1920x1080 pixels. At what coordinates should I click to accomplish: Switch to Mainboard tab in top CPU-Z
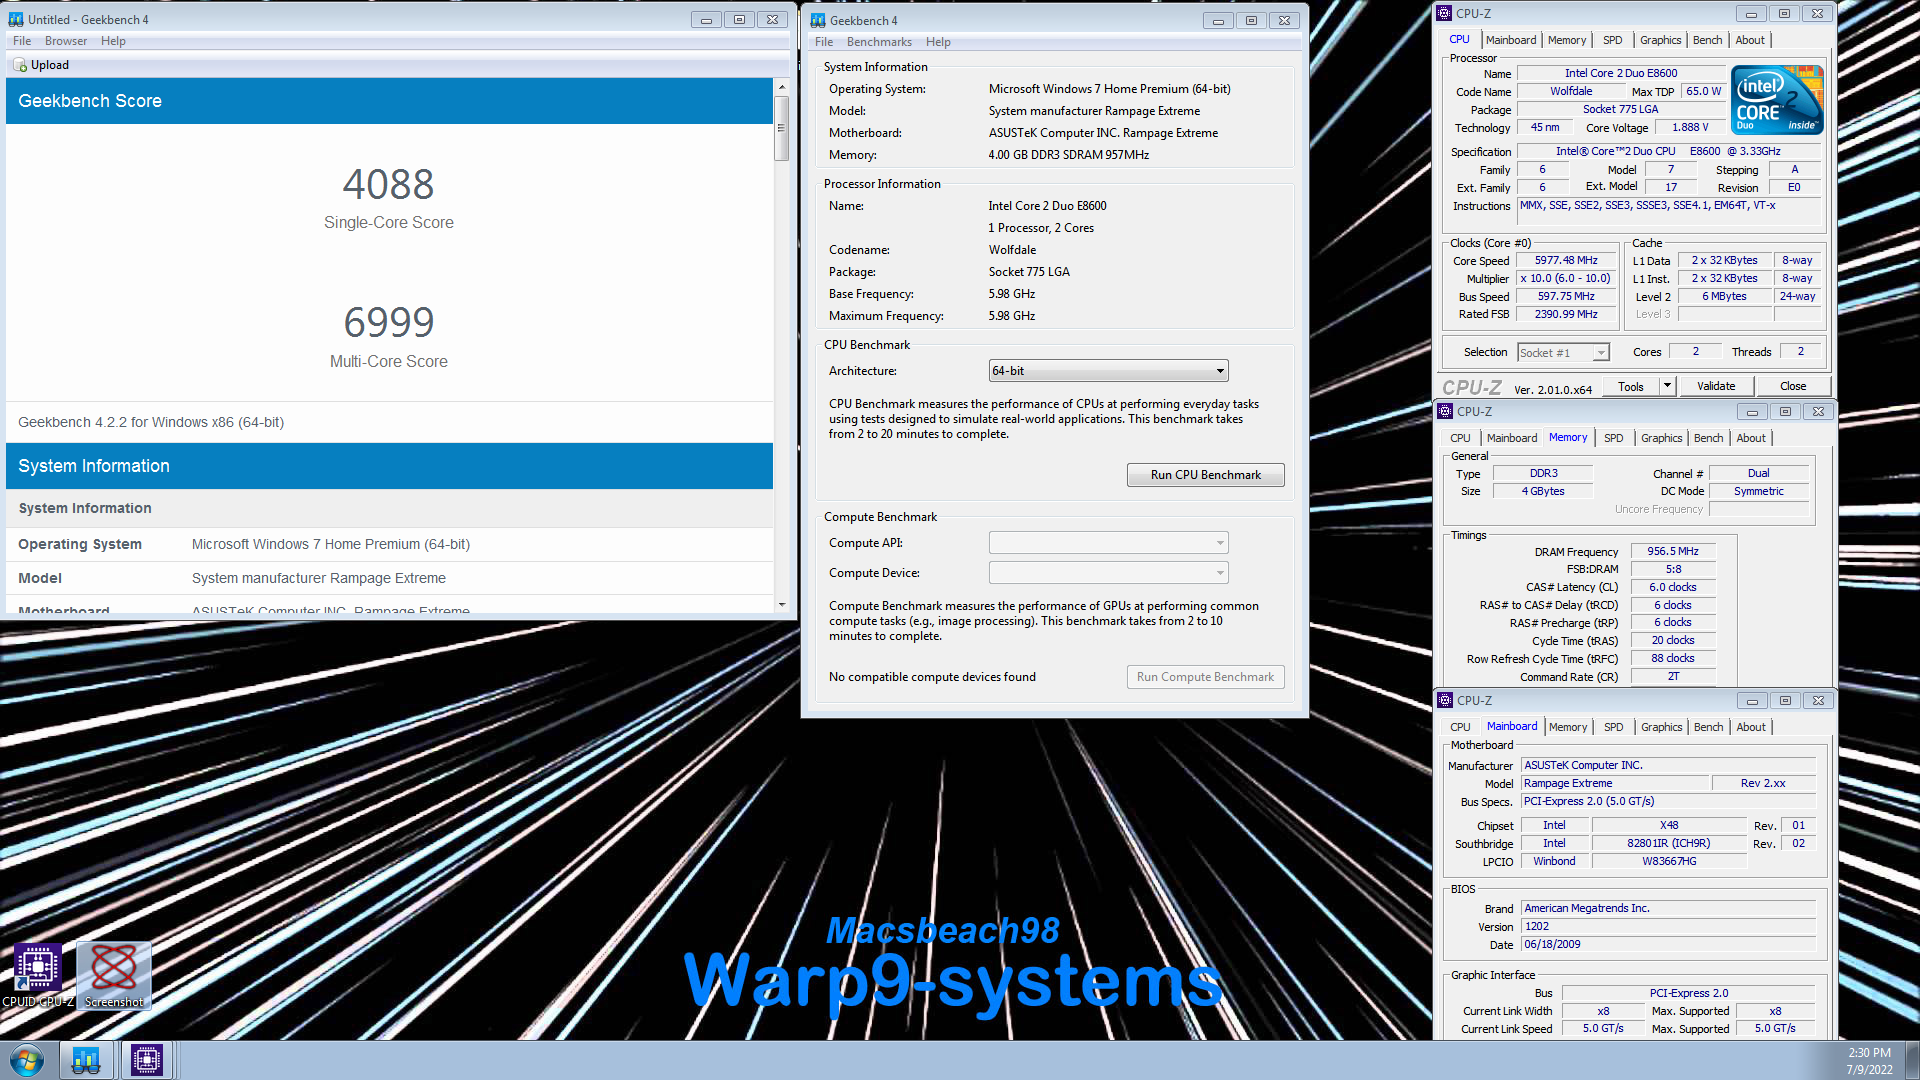click(1510, 40)
